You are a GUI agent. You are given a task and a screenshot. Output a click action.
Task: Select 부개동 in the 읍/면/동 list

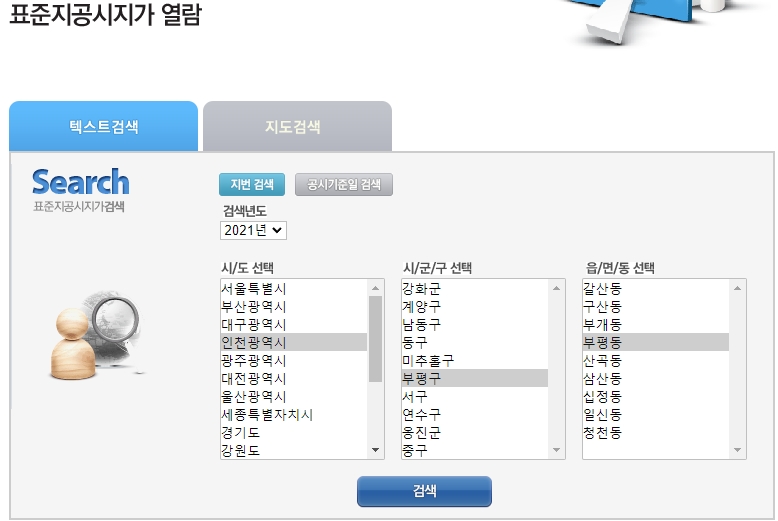pos(656,324)
